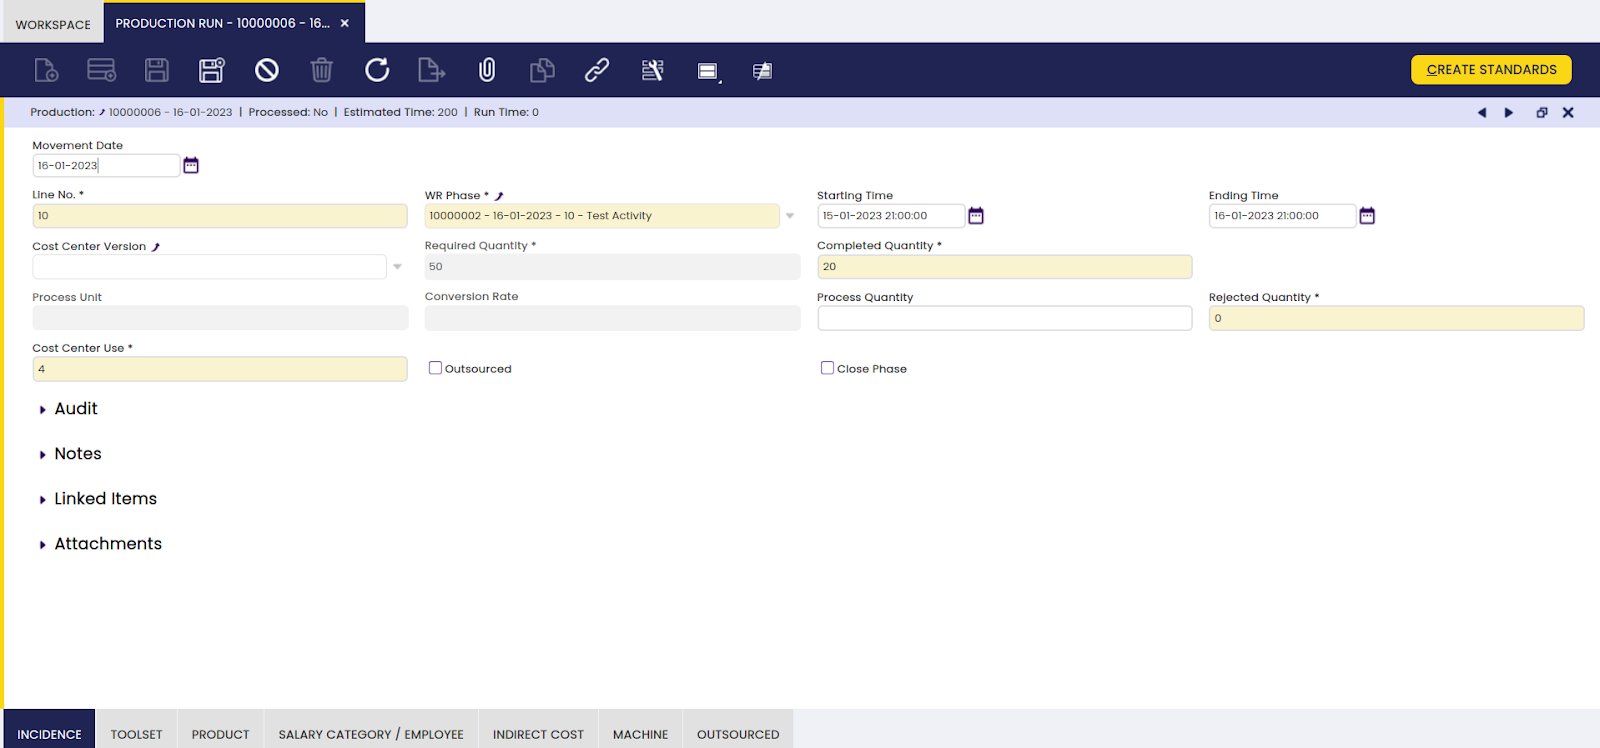The width and height of the screenshot is (1600, 748).
Task: Click the save and close icon
Action: [x=211, y=70]
